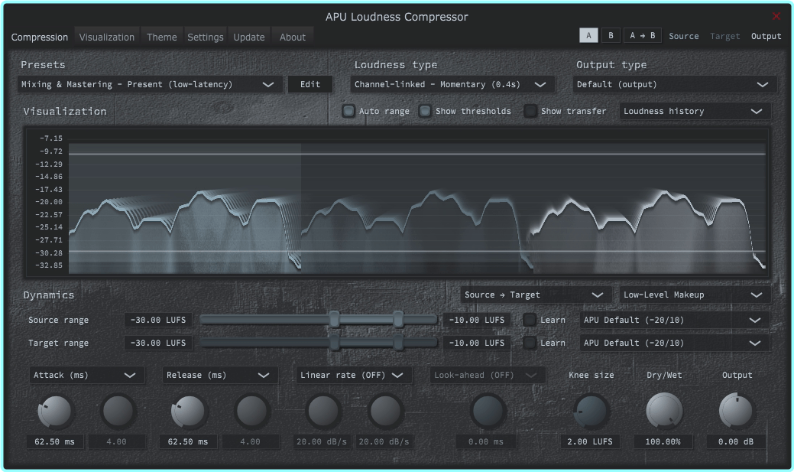794x472 pixels.
Task: Open the Loudness type dropdown
Action: (452, 84)
